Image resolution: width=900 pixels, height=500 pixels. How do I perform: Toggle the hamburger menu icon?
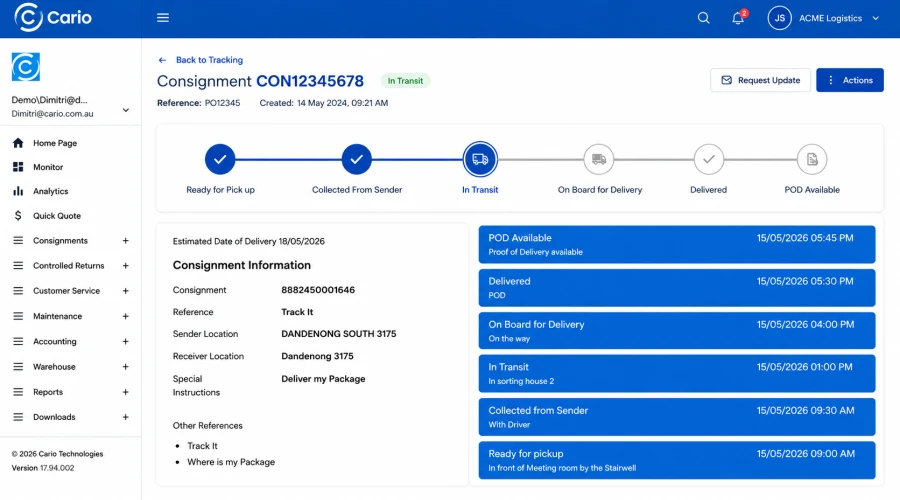(163, 18)
